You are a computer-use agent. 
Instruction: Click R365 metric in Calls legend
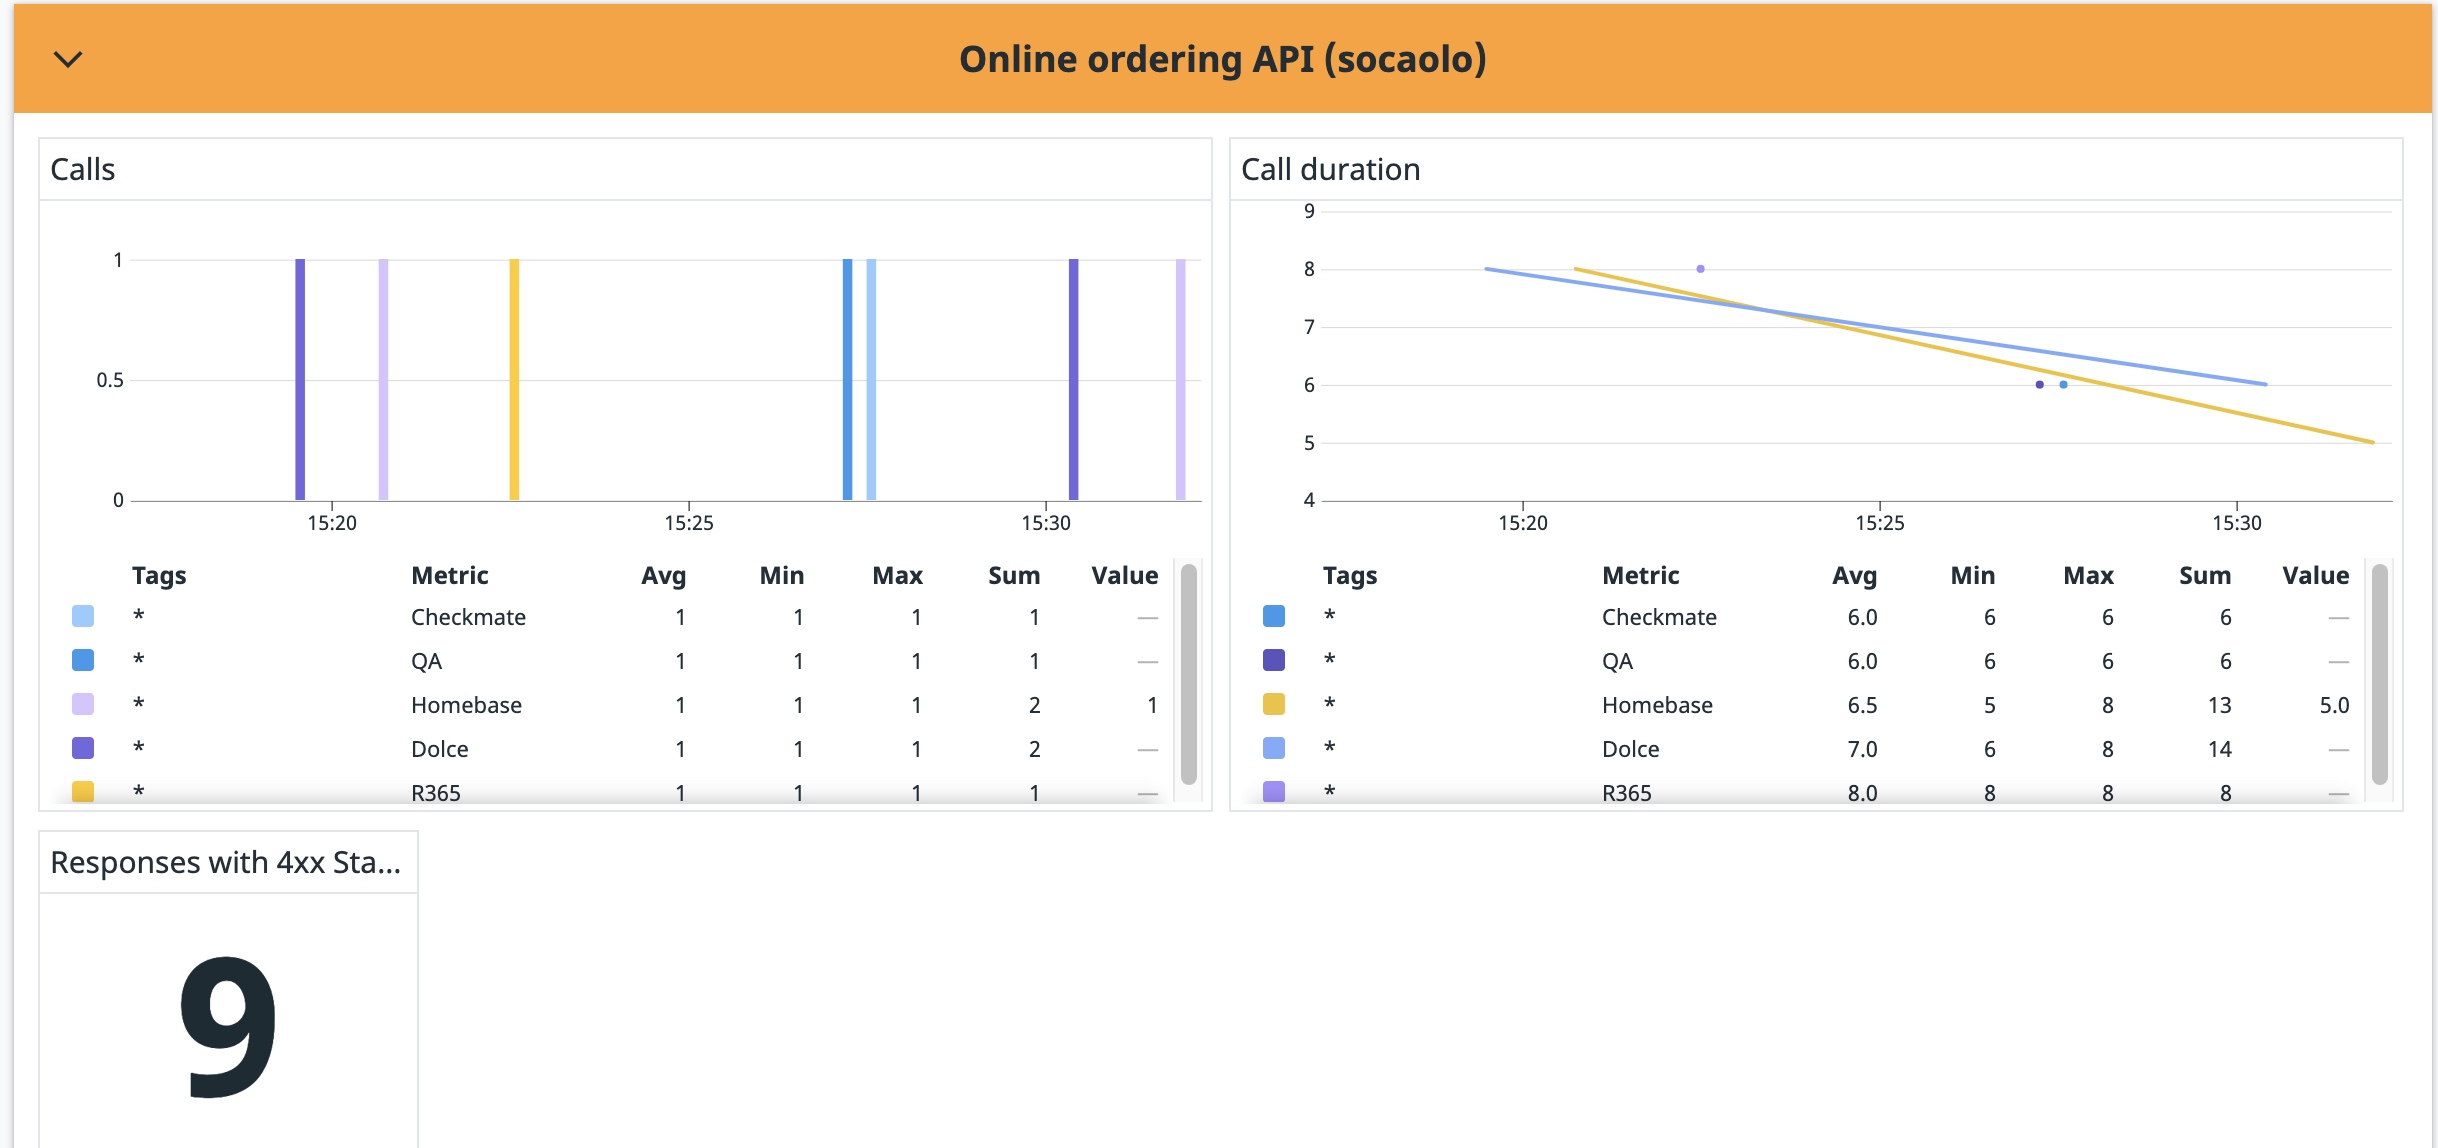(436, 793)
